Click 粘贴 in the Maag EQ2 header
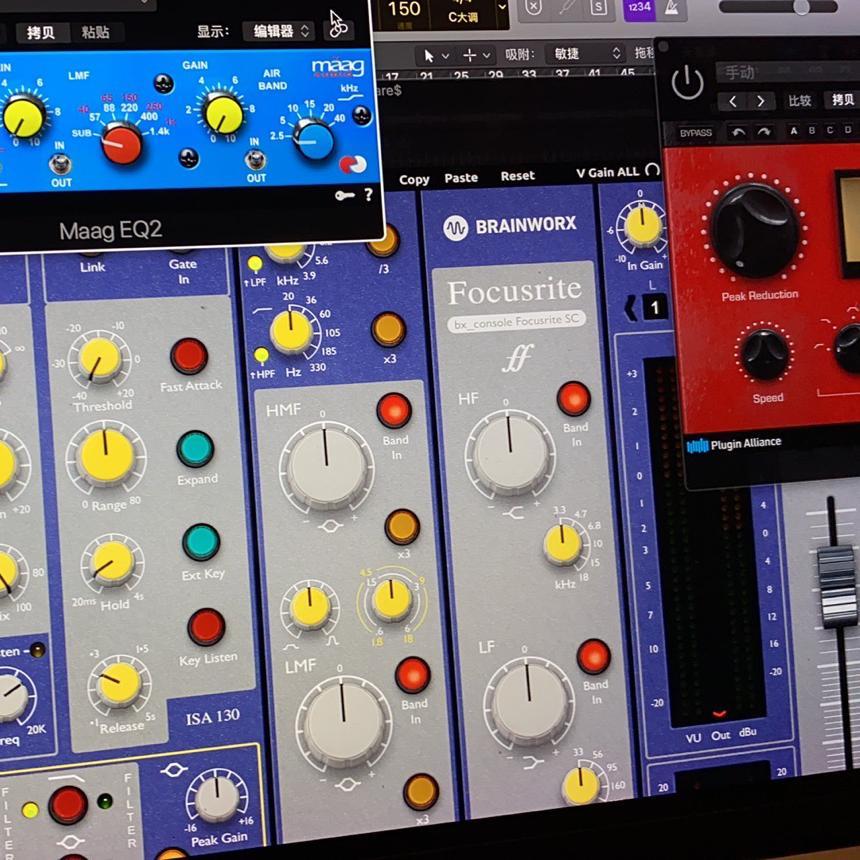This screenshot has width=860, height=860. pyautogui.click(x=95, y=32)
